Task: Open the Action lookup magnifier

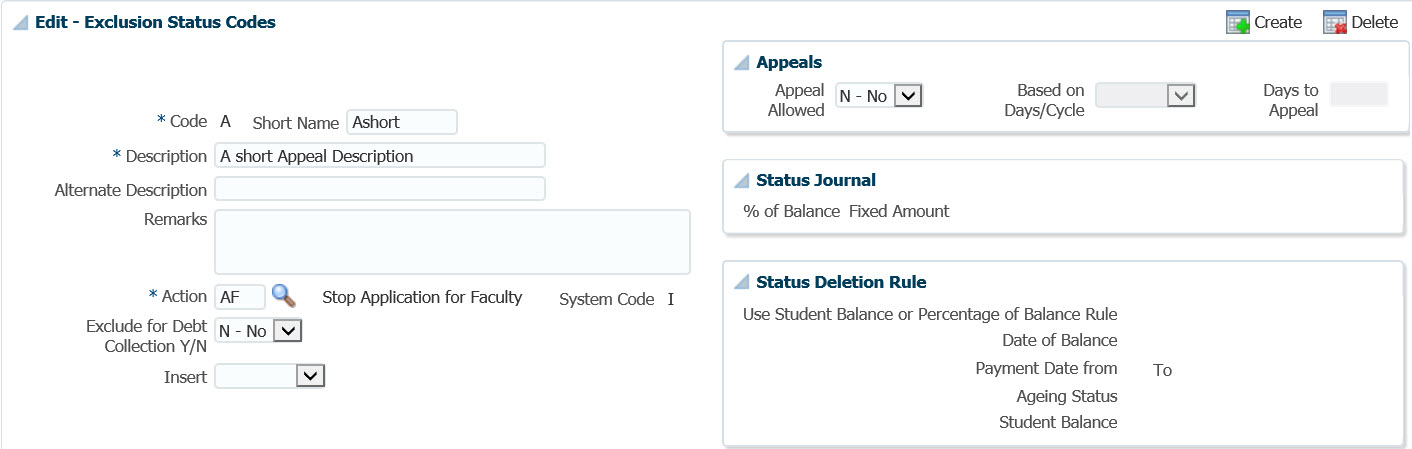Action: pyautogui.click(x=284, y=296)
